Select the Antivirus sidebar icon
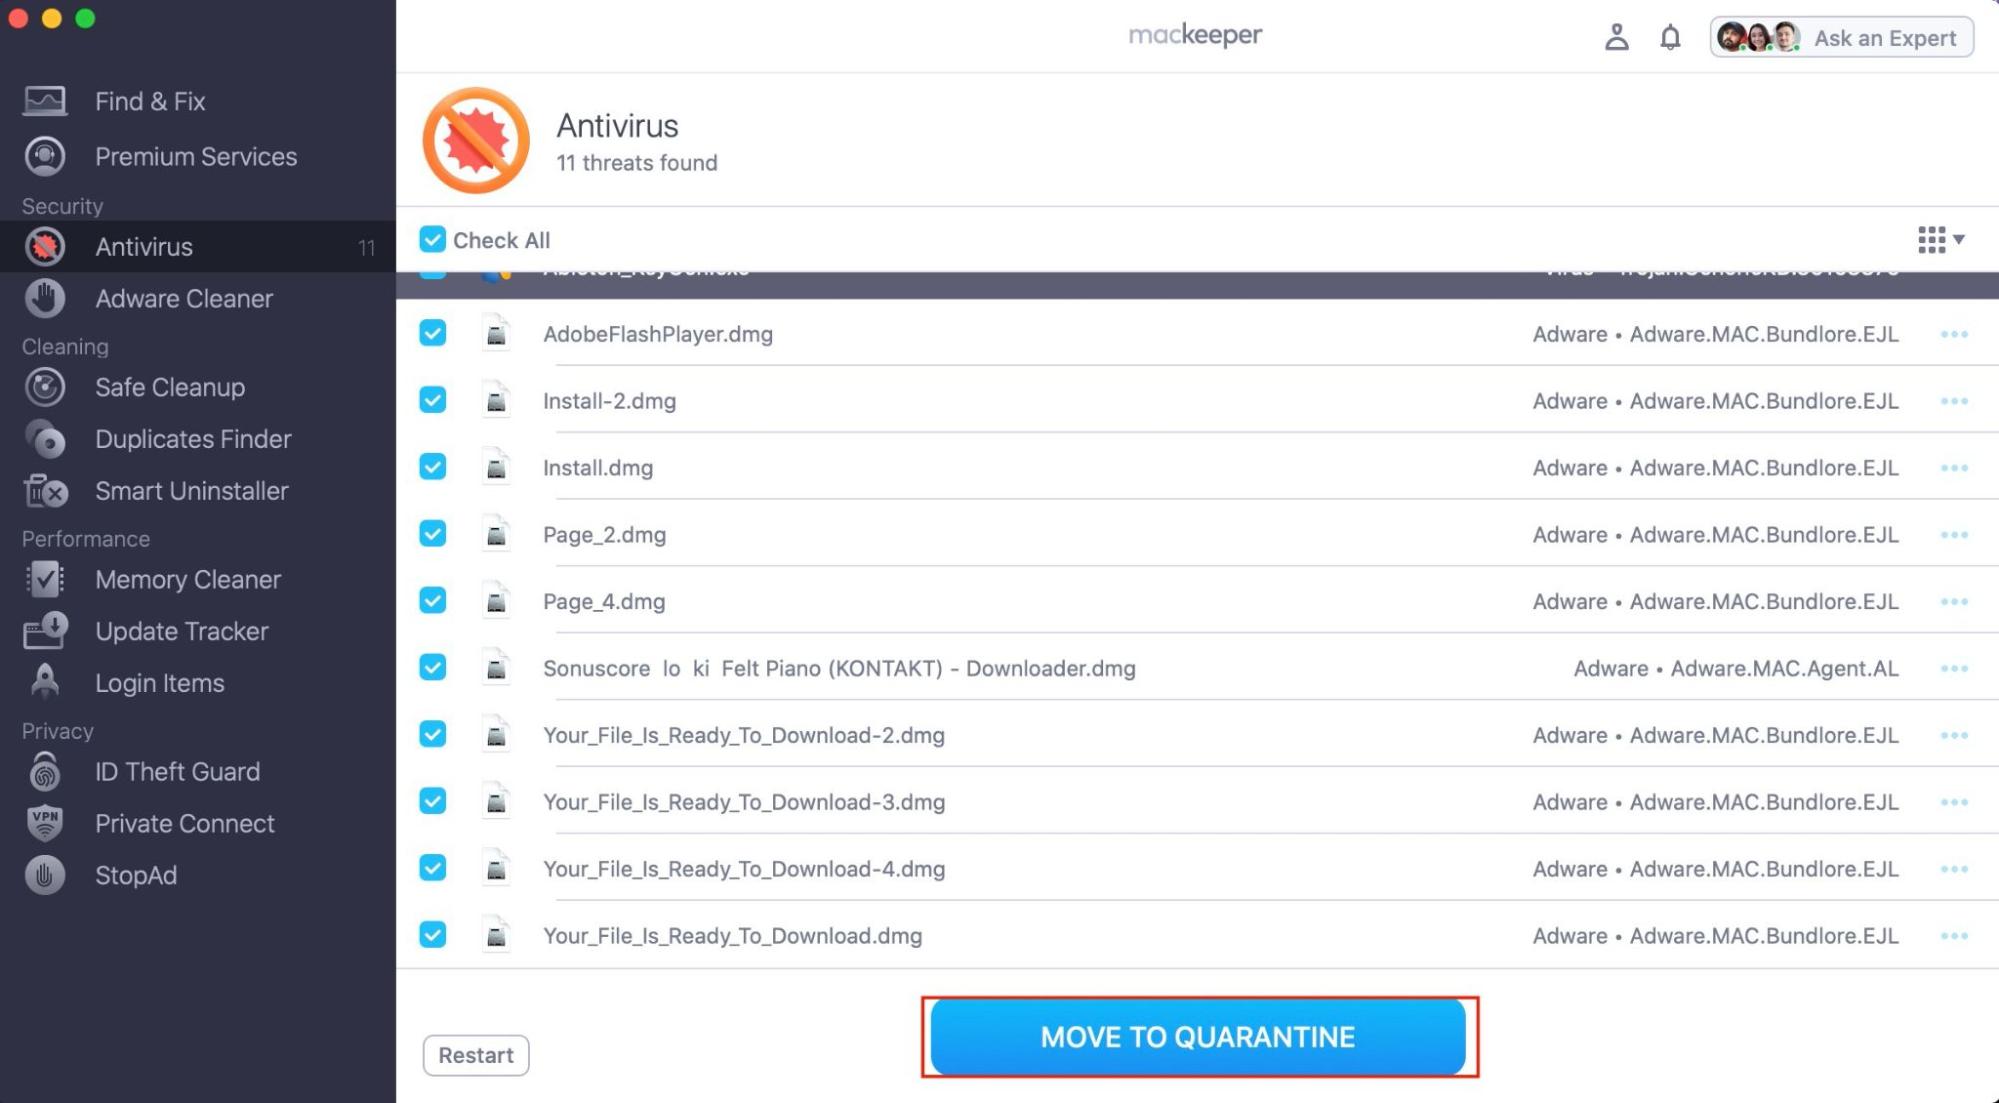 point(45,246)
